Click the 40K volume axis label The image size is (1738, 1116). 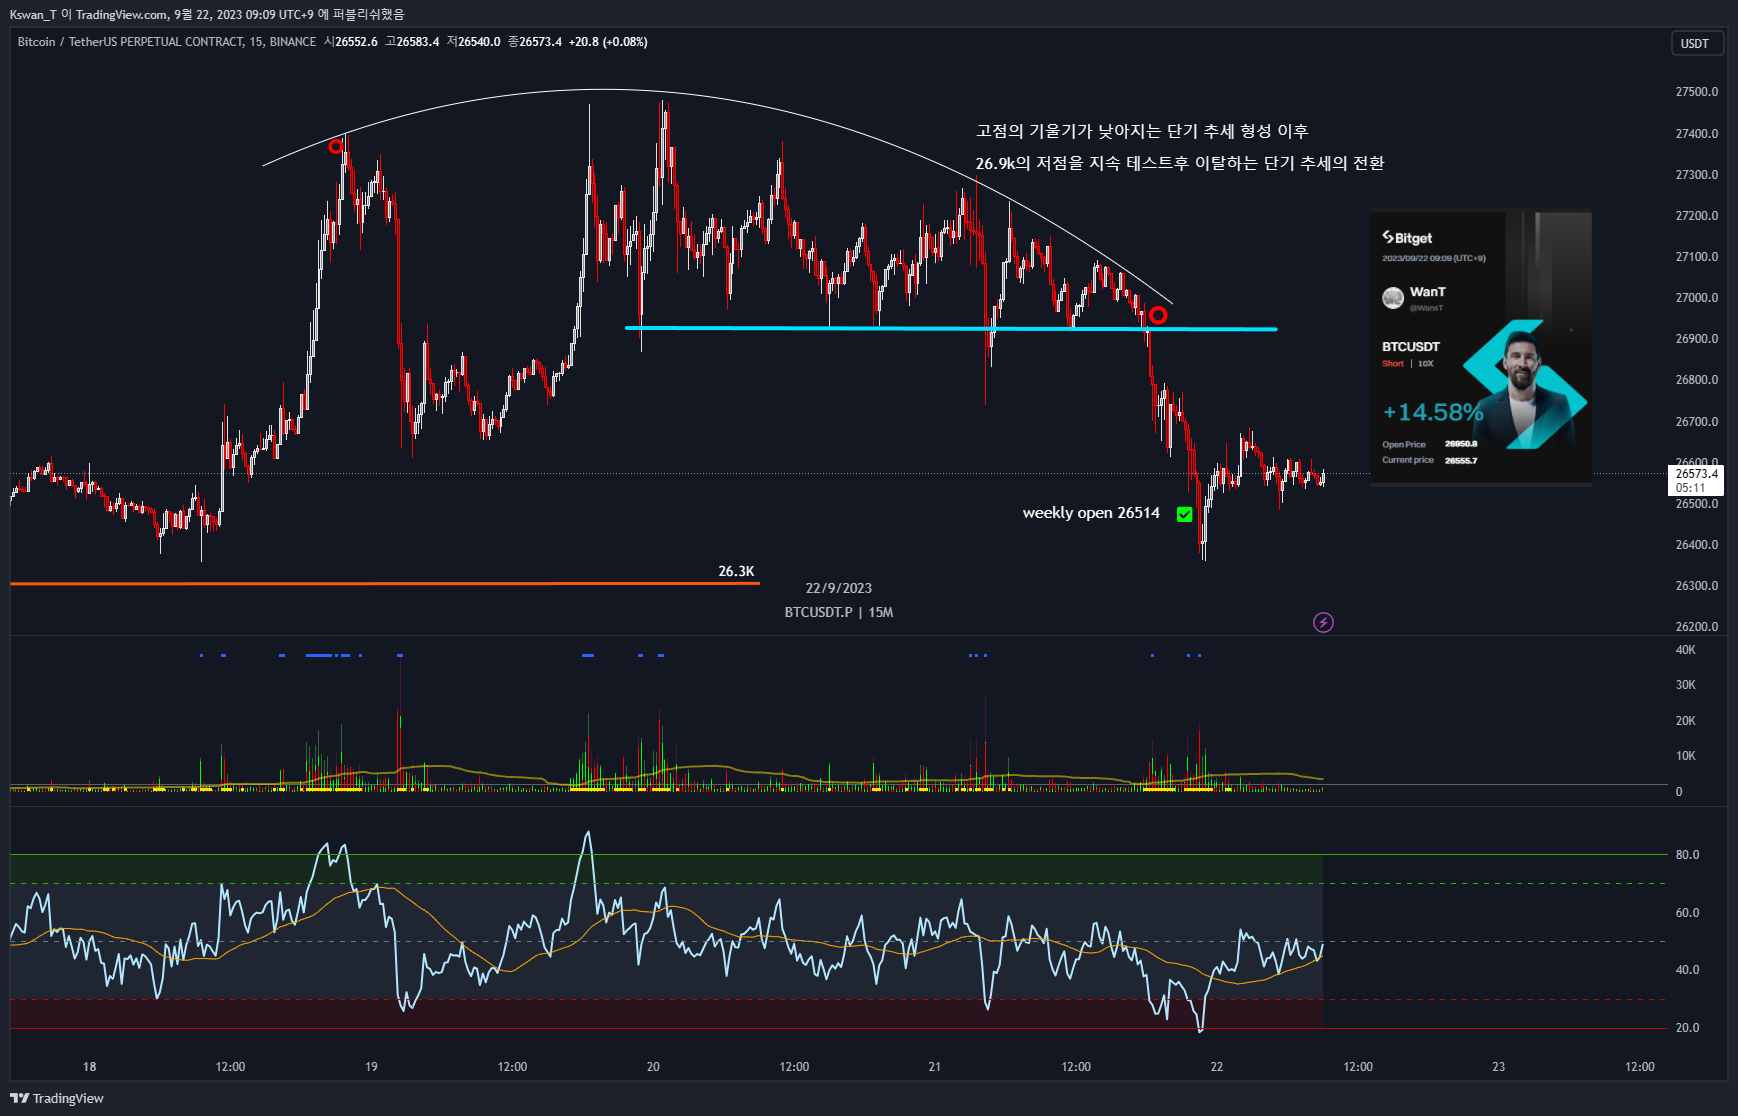[1686, 650]
